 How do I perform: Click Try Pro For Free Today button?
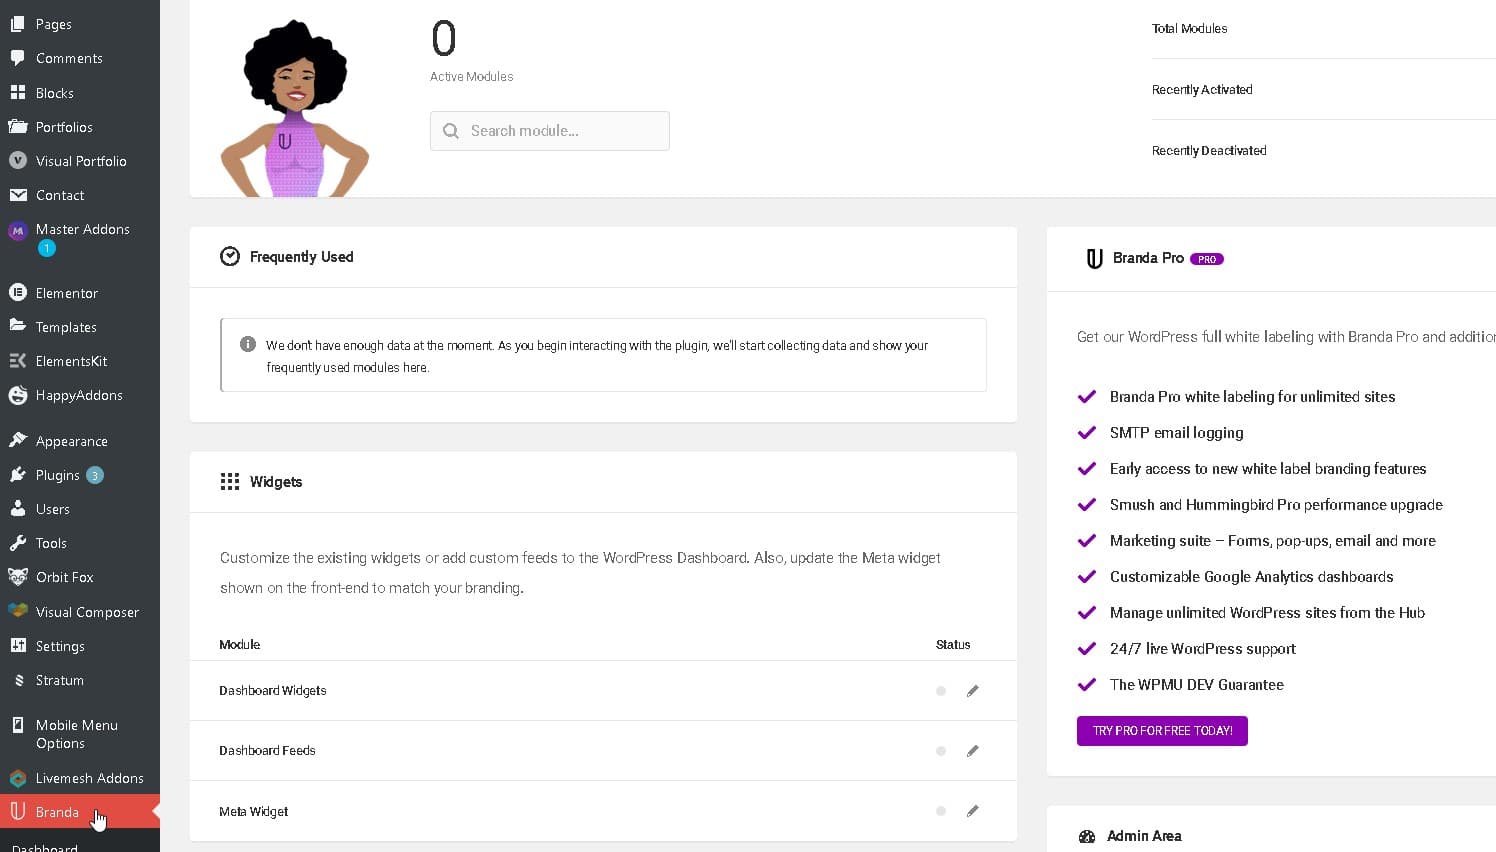(x=1162, y=731)
